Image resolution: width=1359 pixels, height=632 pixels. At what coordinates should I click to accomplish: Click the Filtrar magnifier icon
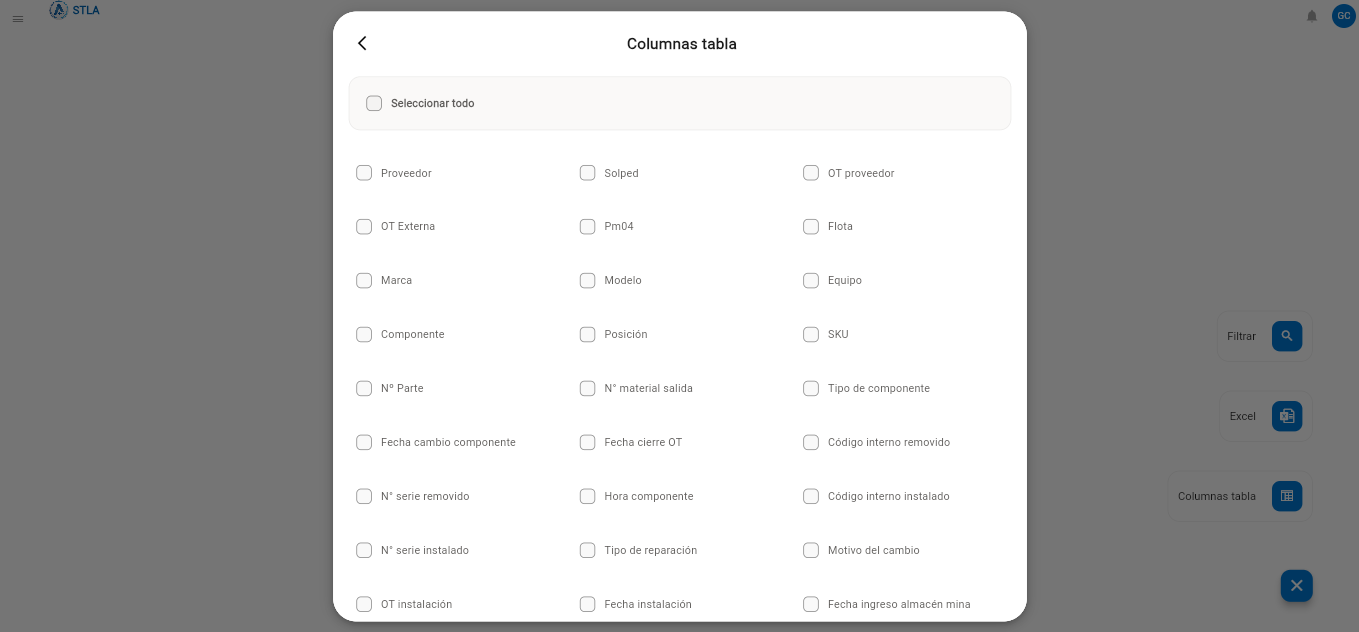coord(1287,336)
